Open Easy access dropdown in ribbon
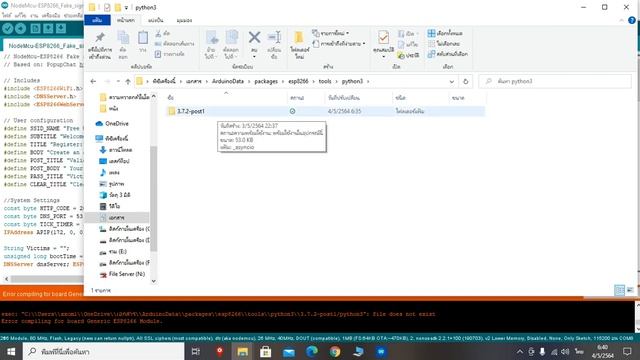Image resolution: width=640 pixels, height=360 pixels. 339,43
